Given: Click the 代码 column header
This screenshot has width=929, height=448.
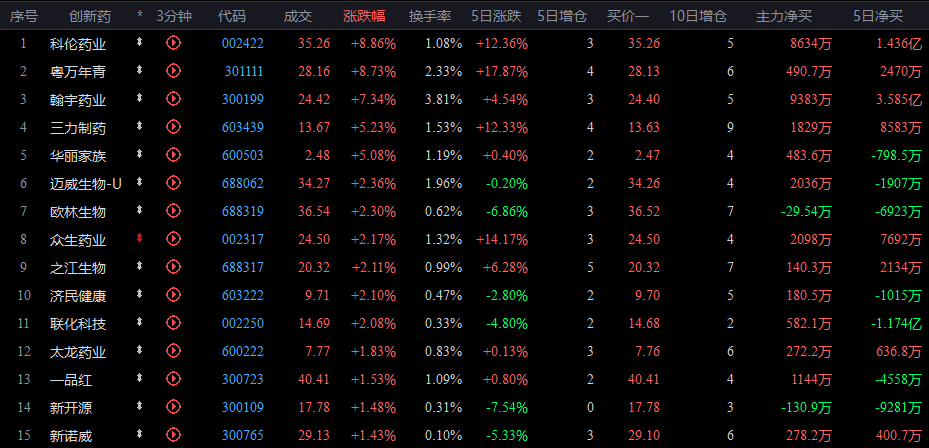Looking at the screenshot, I should [x=232, y=16].
